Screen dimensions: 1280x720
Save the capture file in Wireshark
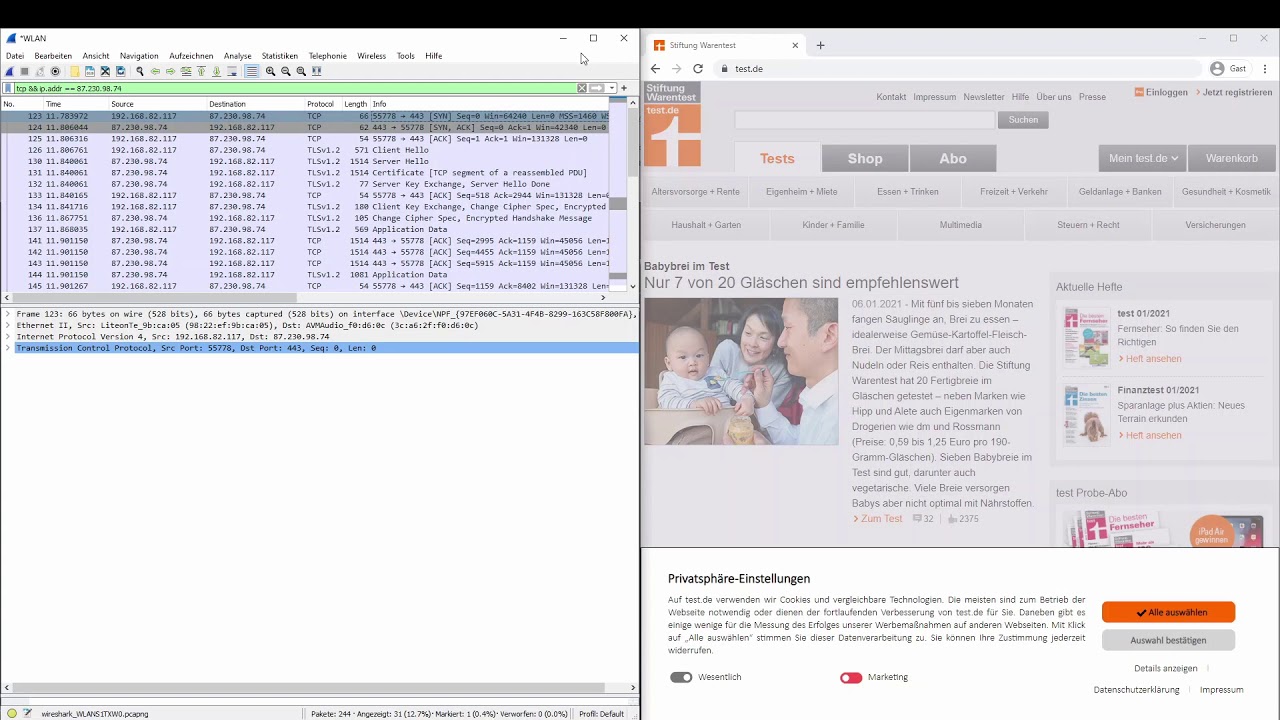coord(90,71)
